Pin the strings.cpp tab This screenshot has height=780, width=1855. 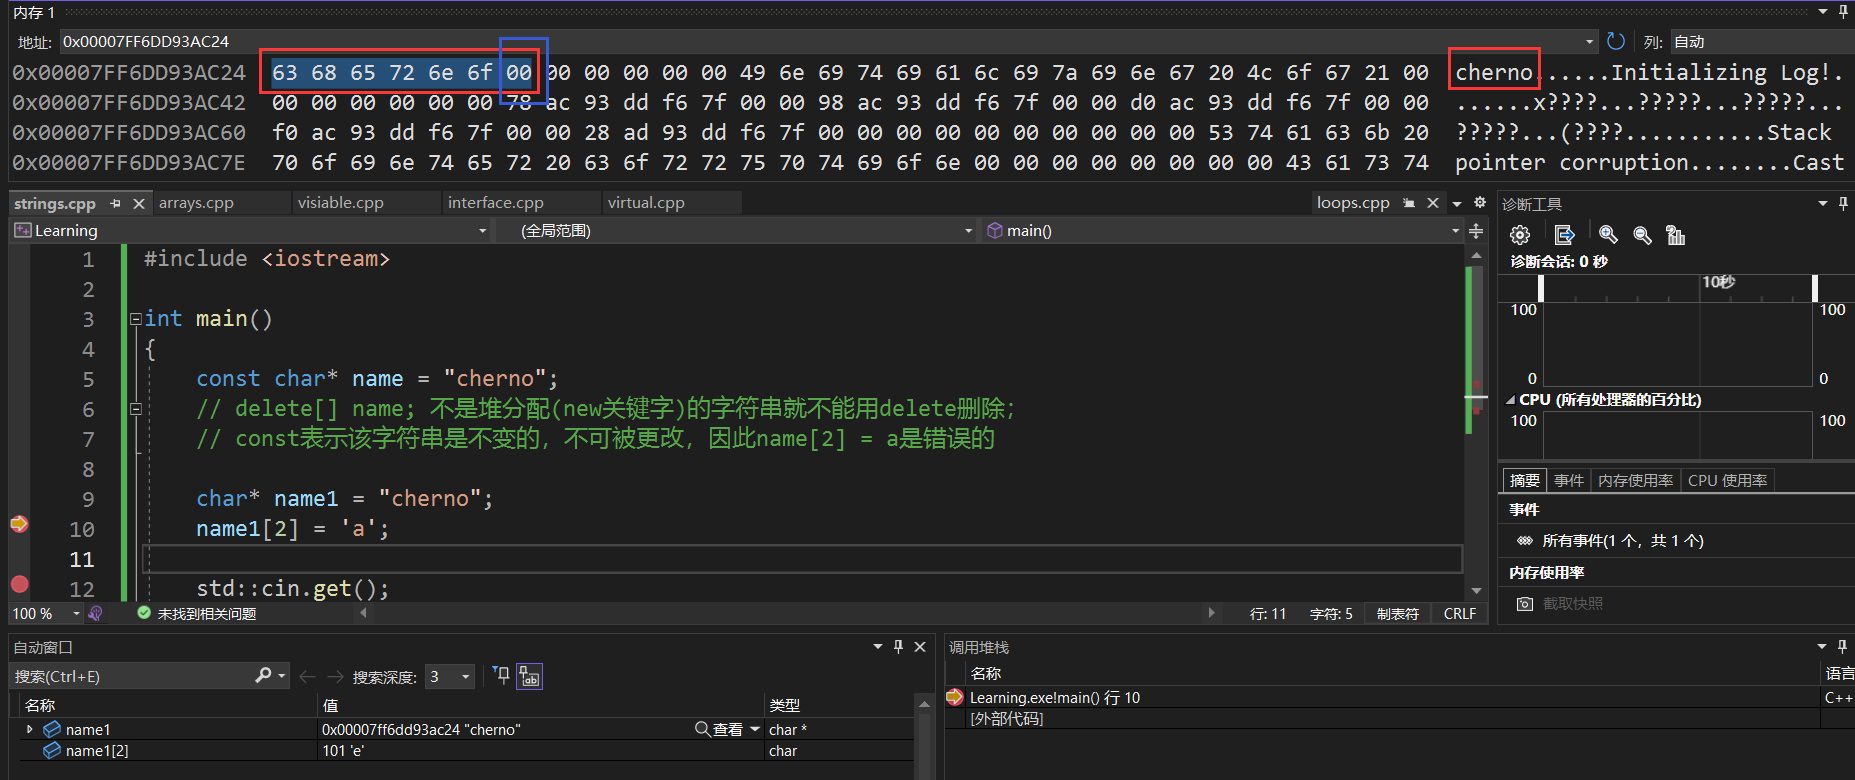click(x=116, y=203)
